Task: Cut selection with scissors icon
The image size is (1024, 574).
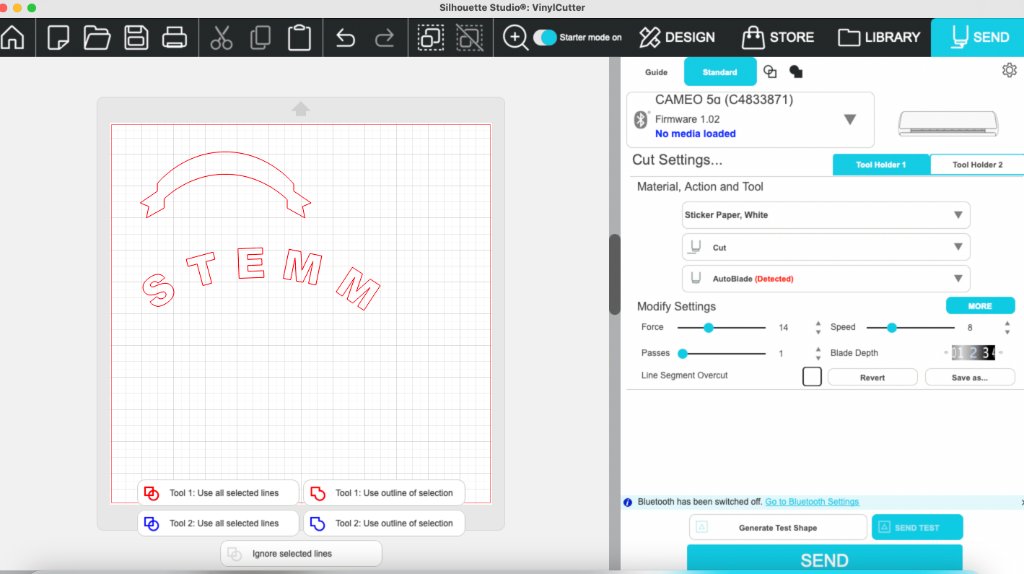Action: [221, 37]
